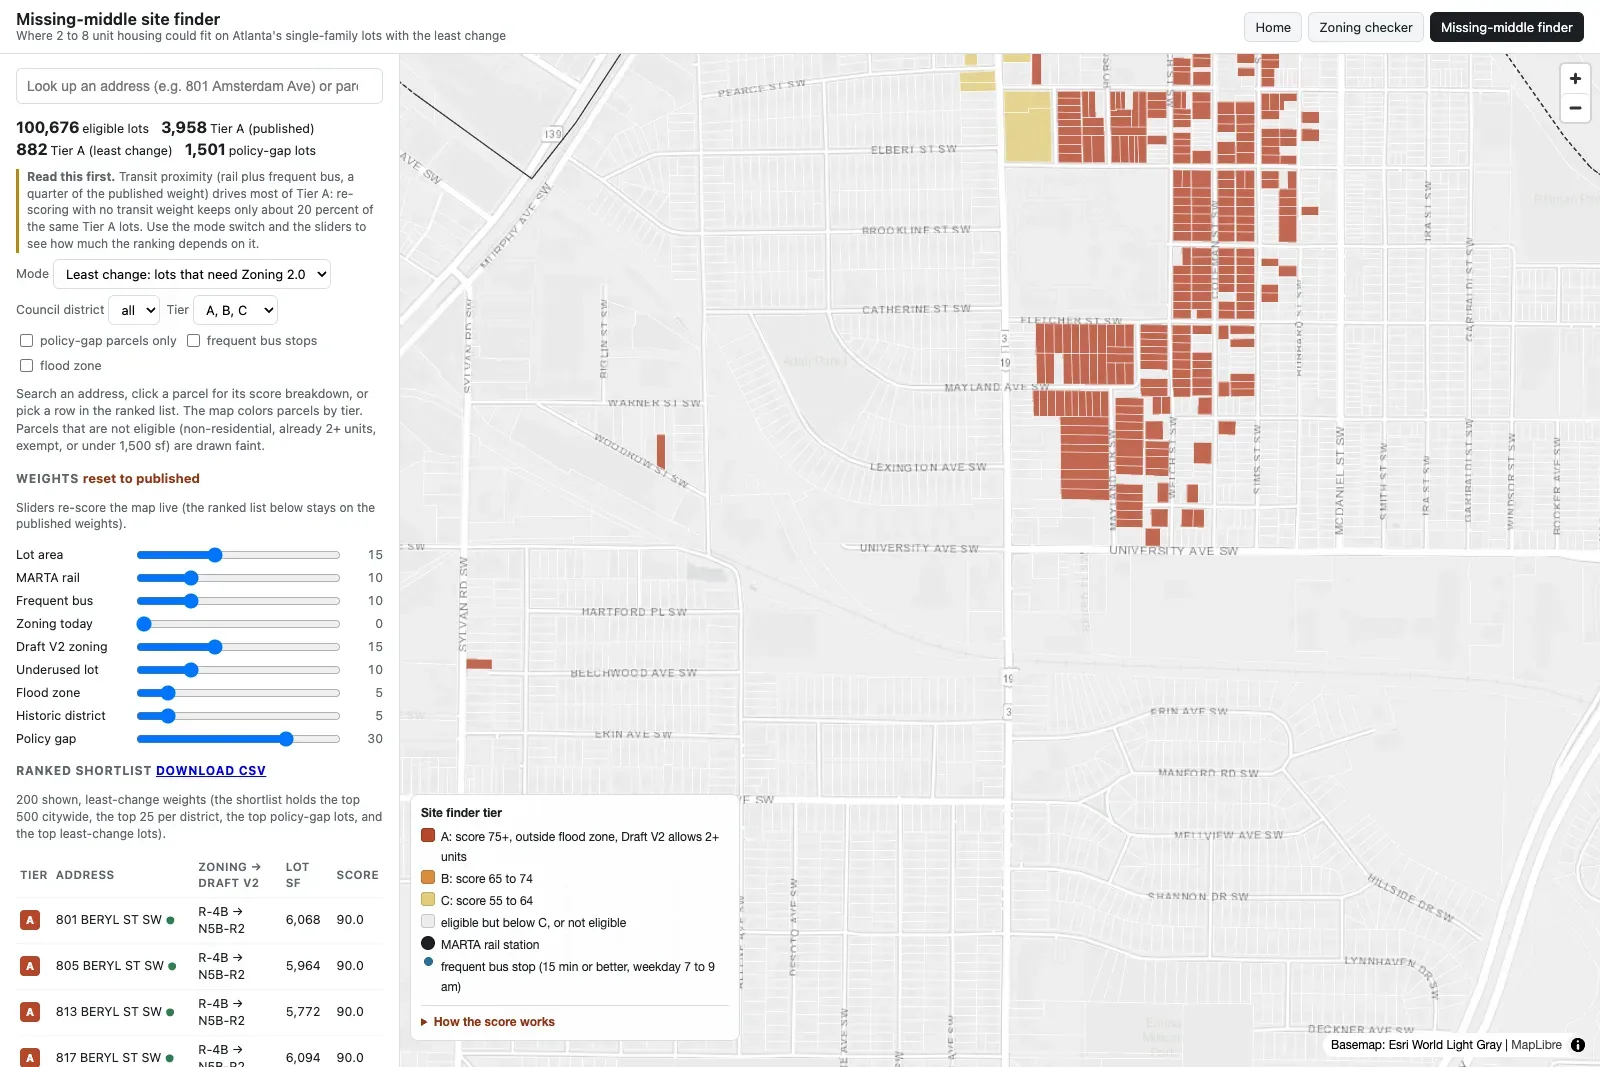Enable policy-gap parcels only checkbox
This screenshot has width=1600, height=1067.
tap(27, 341)
